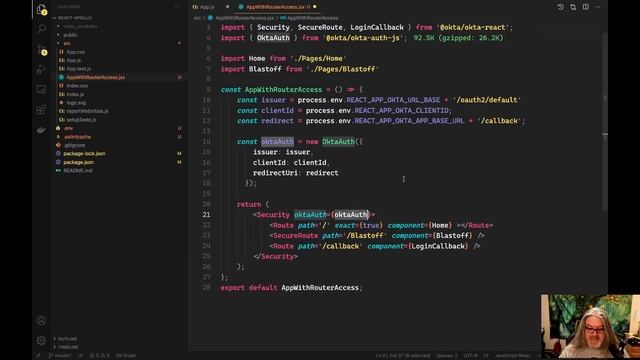Click the editor vertical scrollbar
Screen dimensions: 640x360
point(605,122)
